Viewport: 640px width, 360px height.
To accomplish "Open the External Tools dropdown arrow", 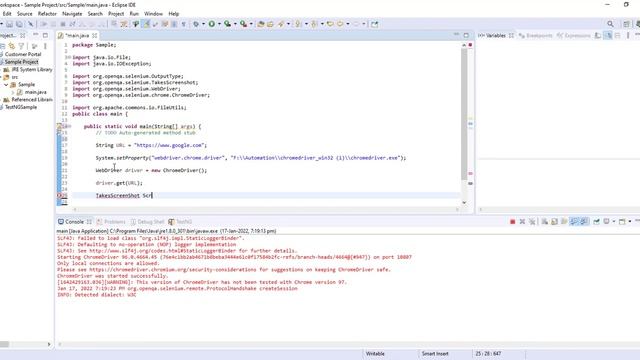I will click(x=251, y=24).
